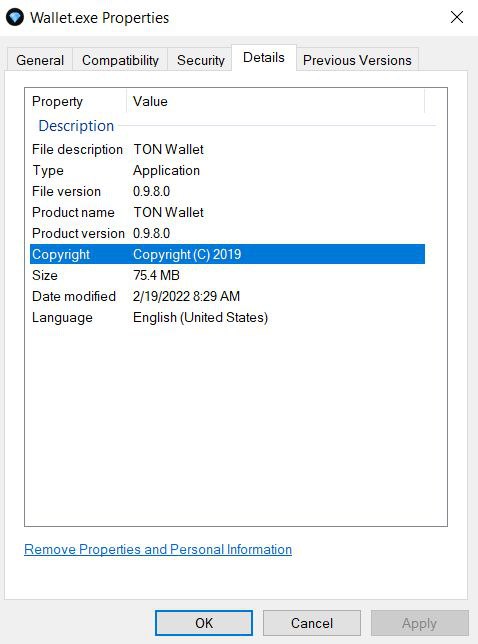Close the Wallet.exe Properties dialog
The width and height of the screenshot is (478, 644).
tap(457, 17)
